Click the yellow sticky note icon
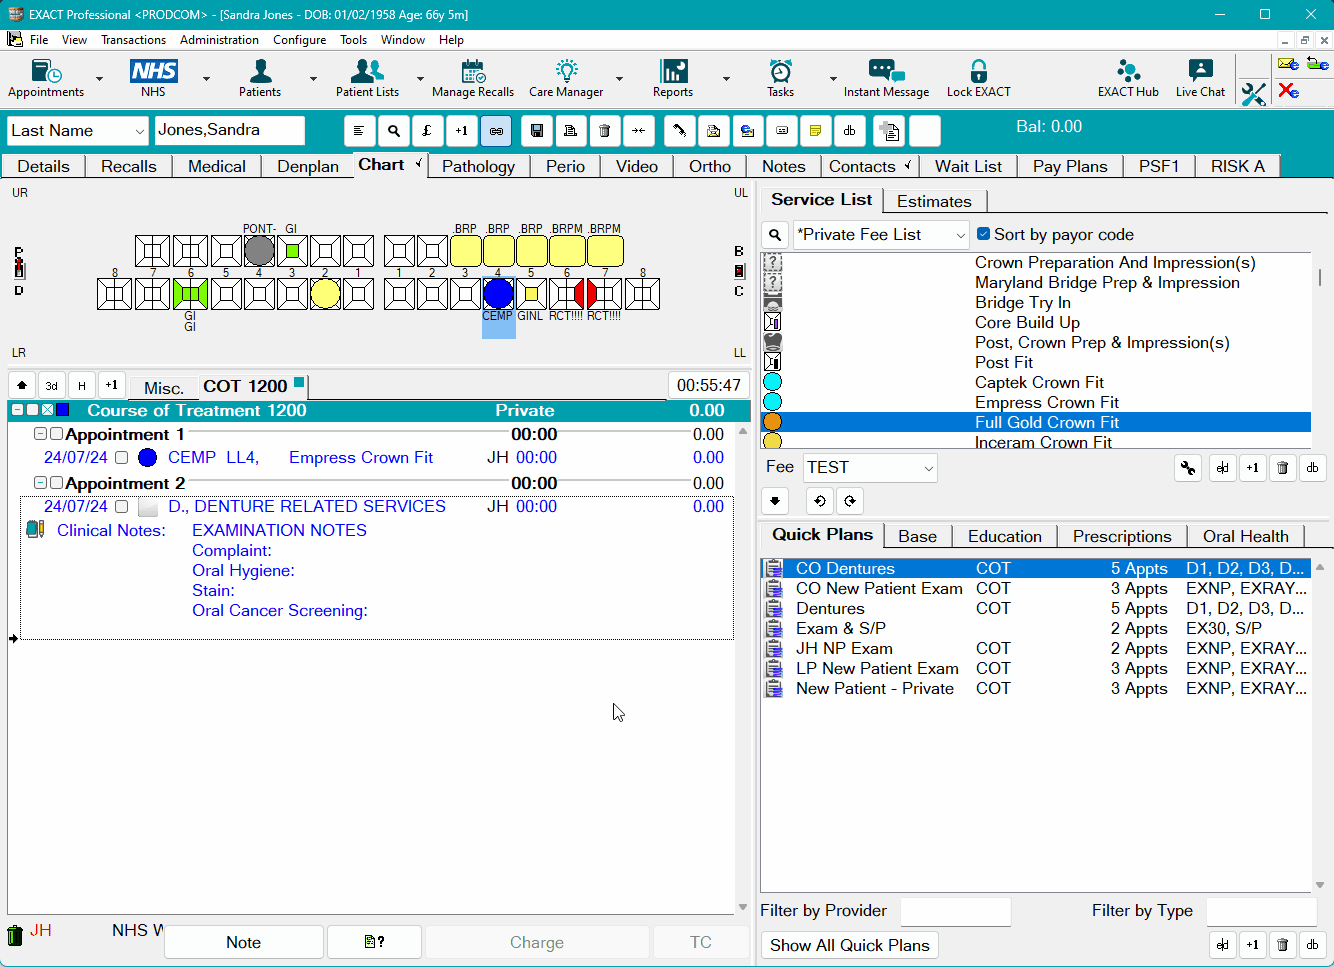The height and width of the screenshot is (967, 1334). (x=815, y=131)
